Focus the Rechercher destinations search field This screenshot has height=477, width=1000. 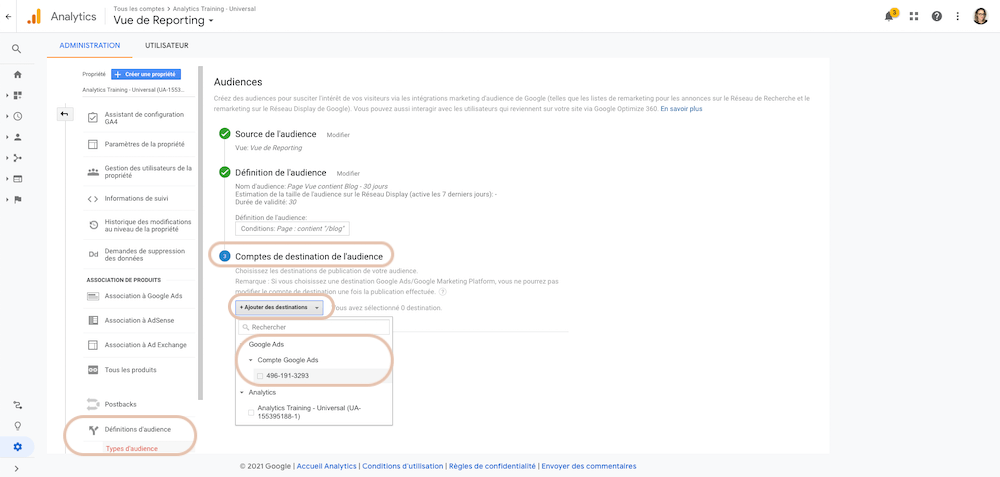(314, 327)
